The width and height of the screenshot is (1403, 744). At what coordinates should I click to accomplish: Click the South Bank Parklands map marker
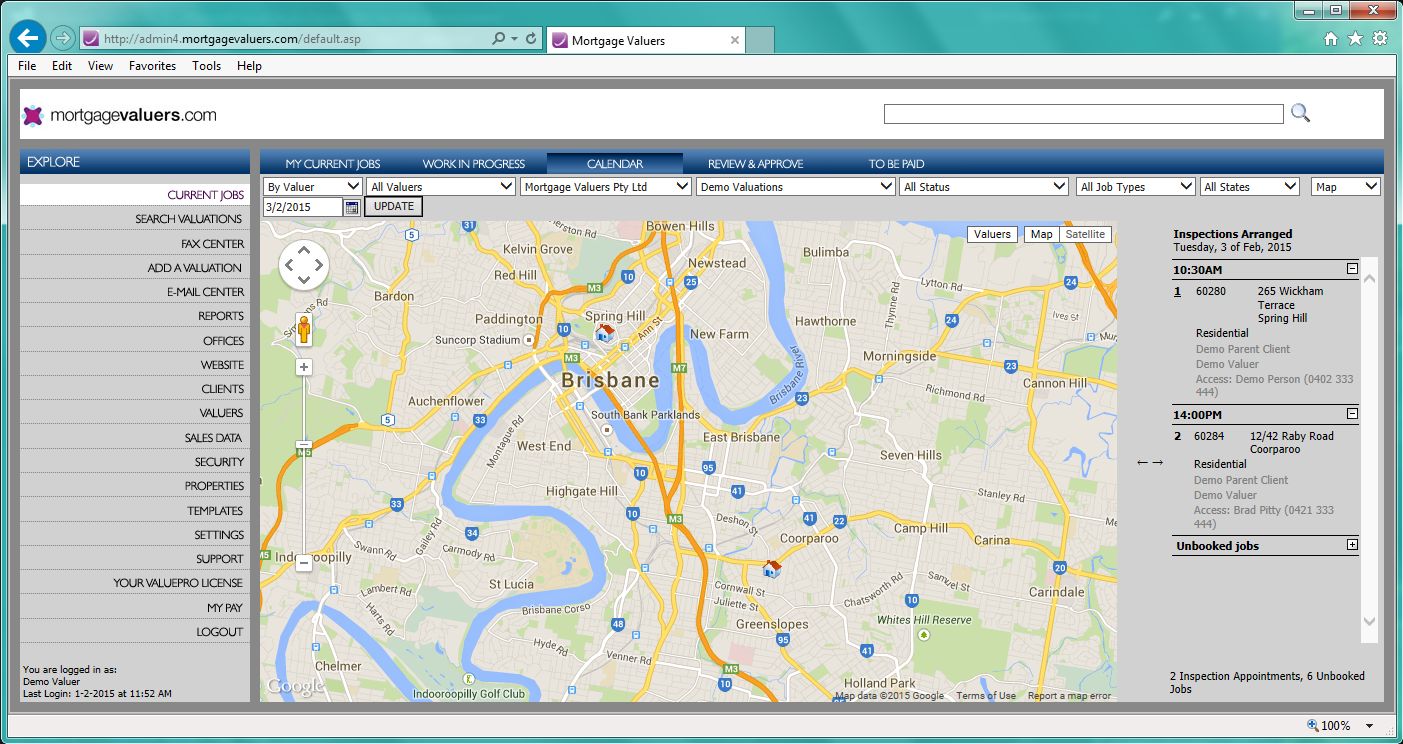(x=605, y=429)
